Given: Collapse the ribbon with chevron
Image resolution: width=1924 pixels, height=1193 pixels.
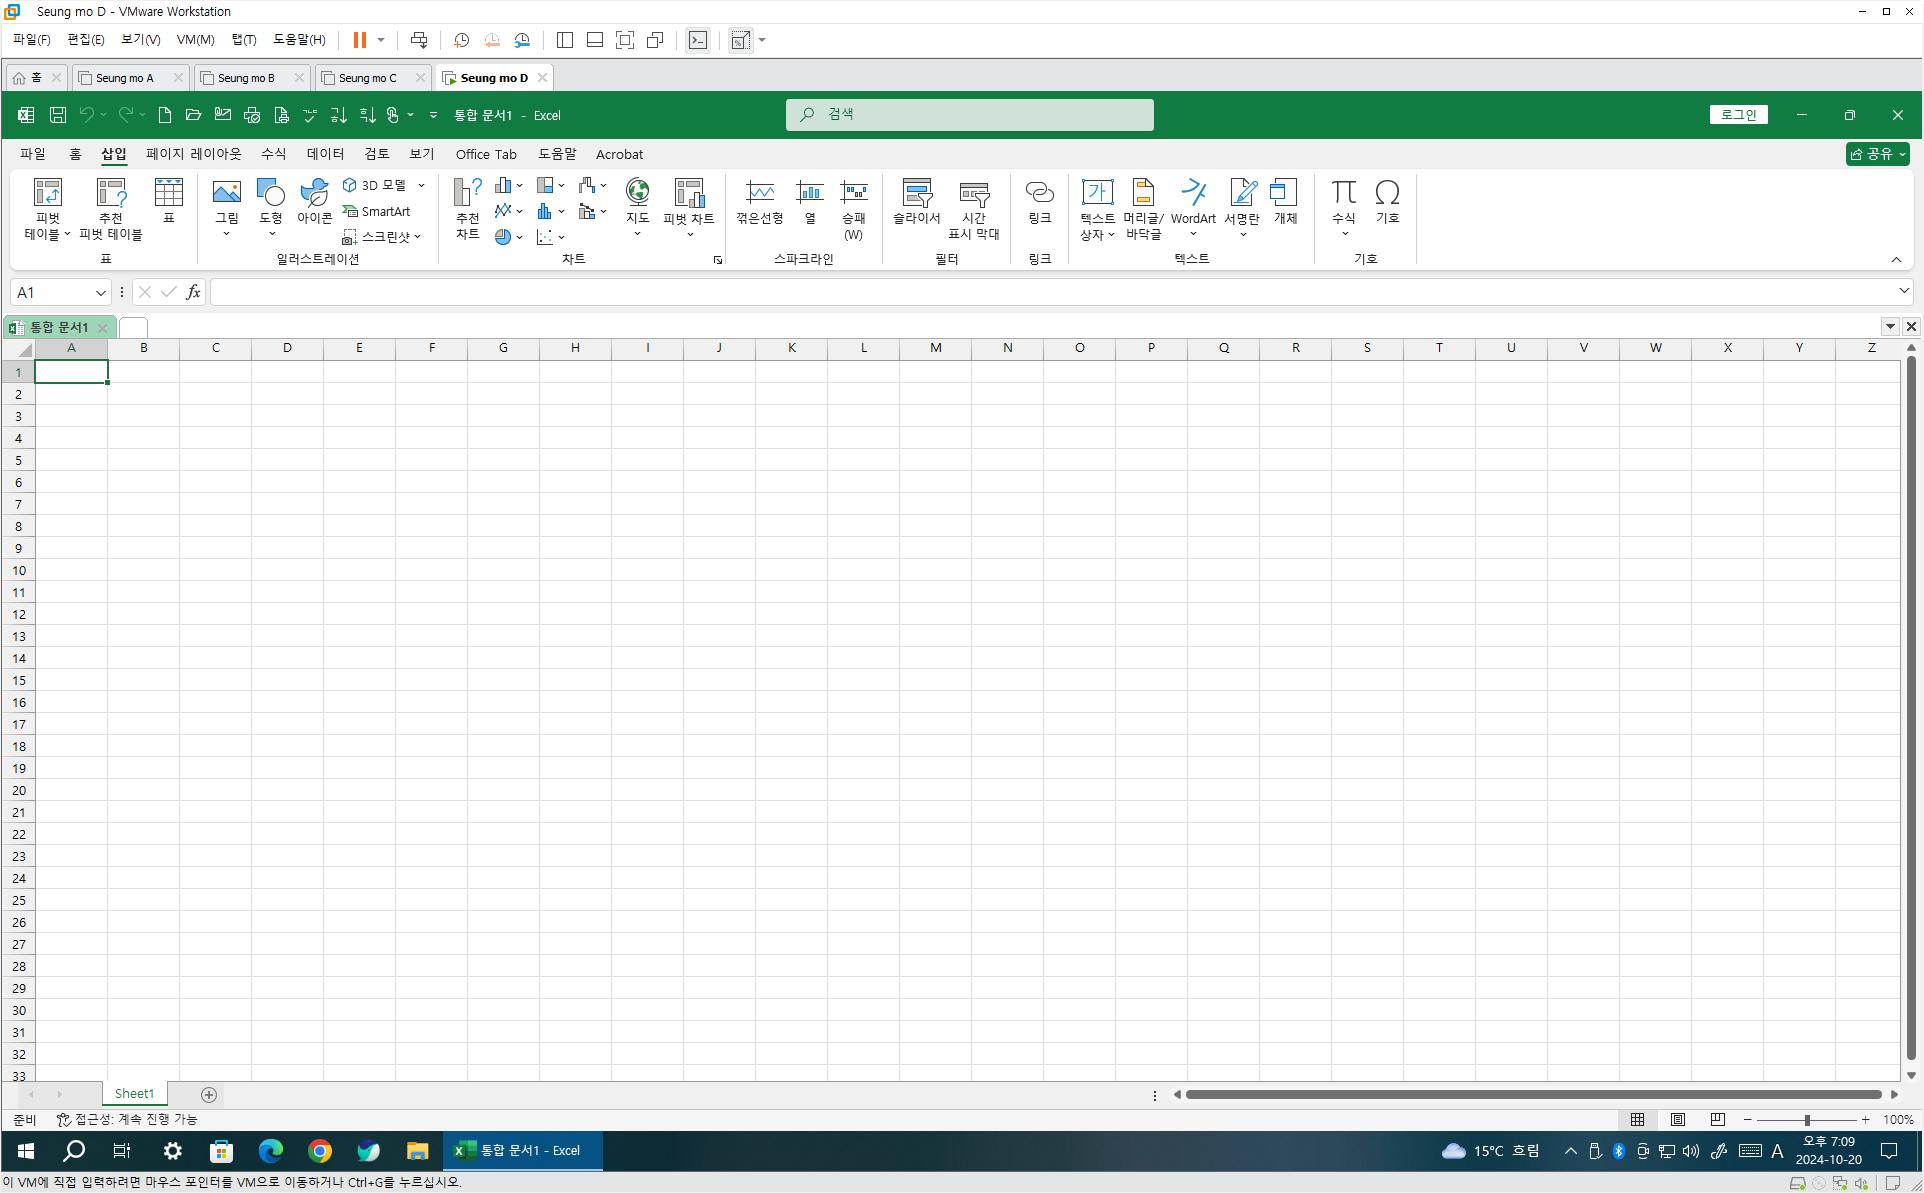Looking at the screenshot, I should pos(1896,260).
